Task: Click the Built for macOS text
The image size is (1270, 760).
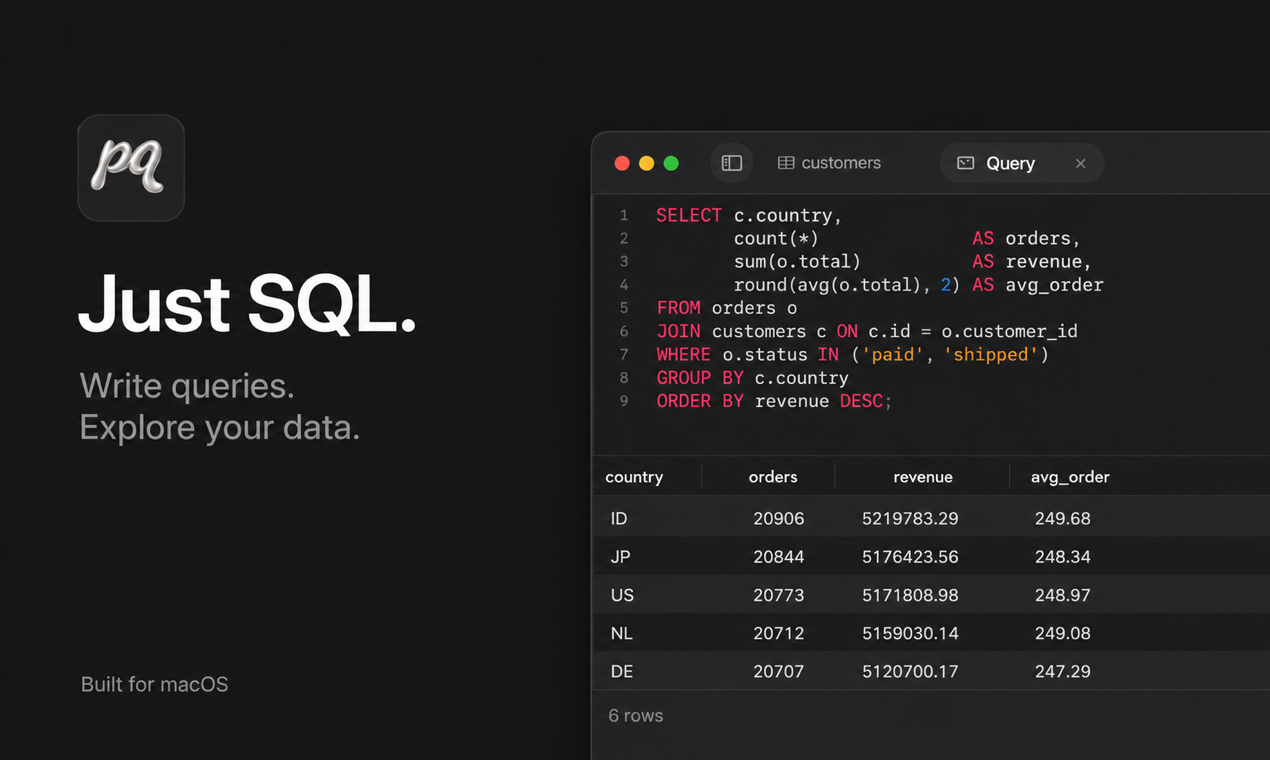Action: (155, 684)
